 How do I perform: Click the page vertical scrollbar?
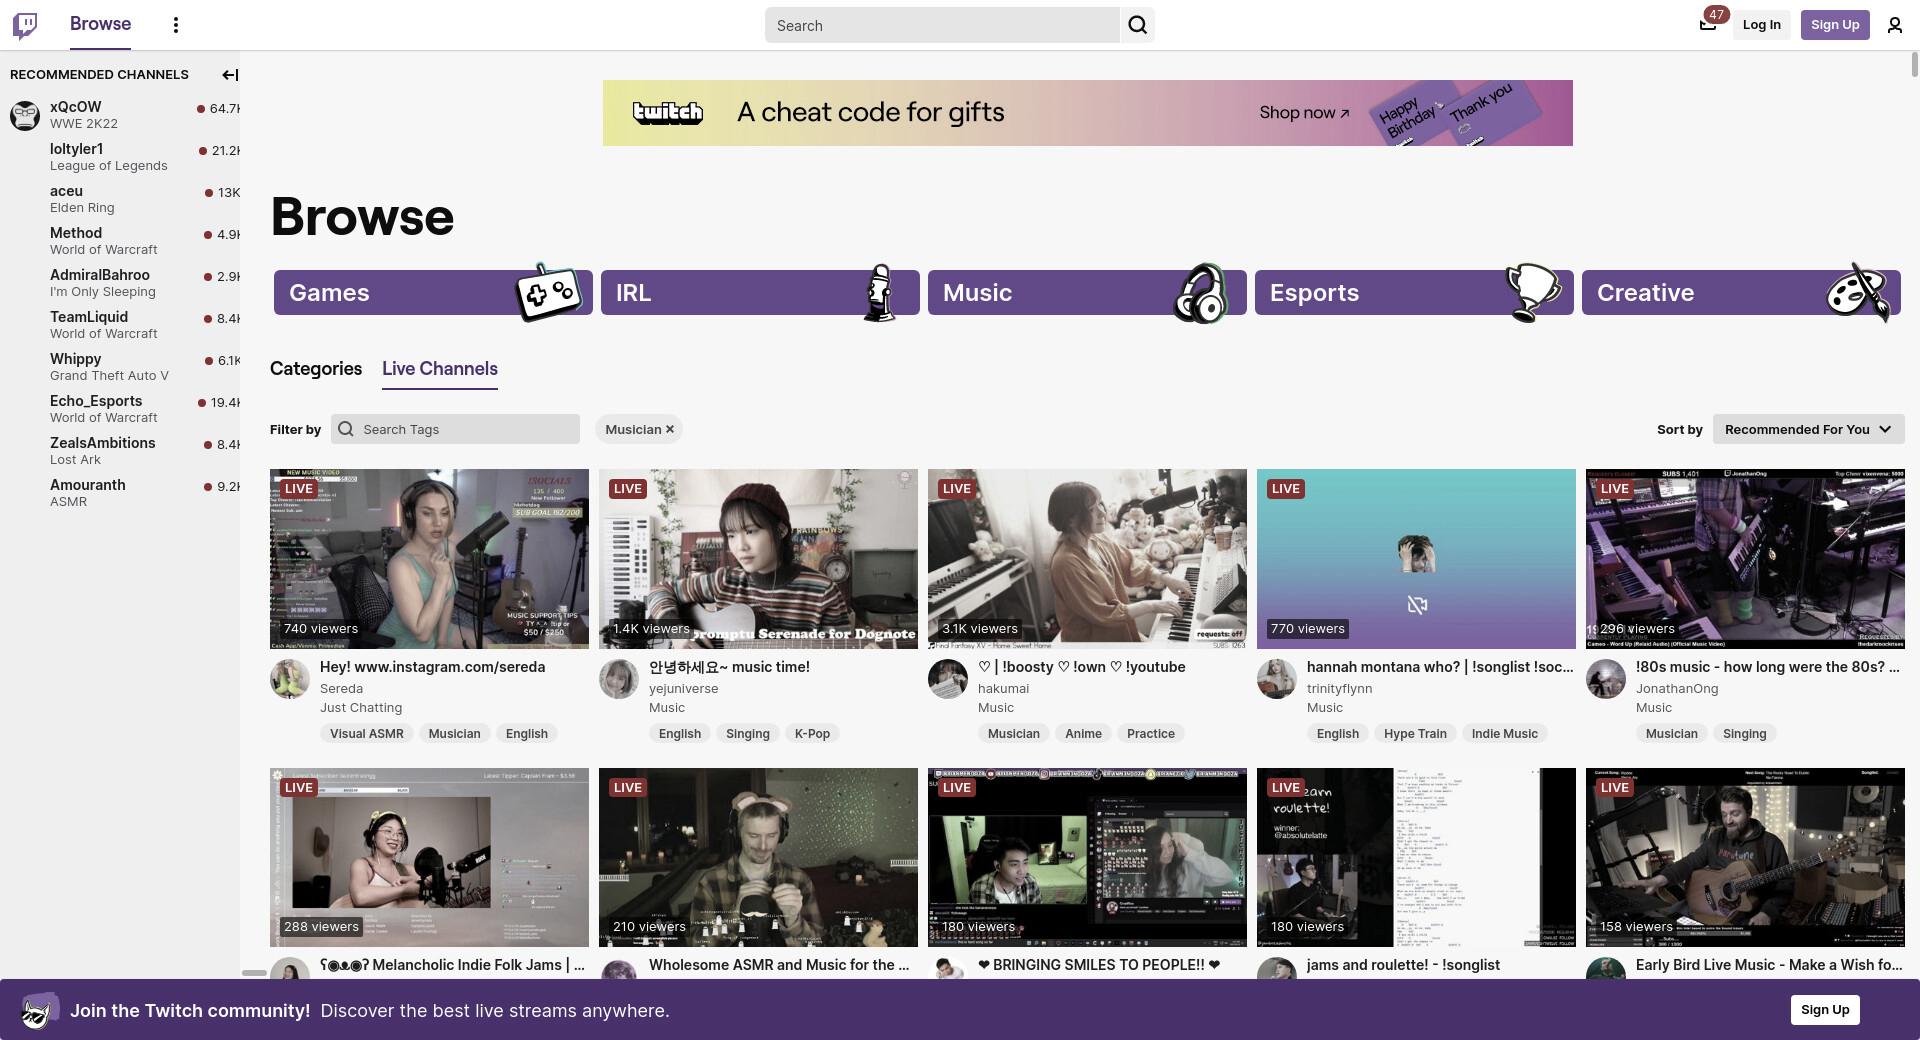coord(1914,64)
